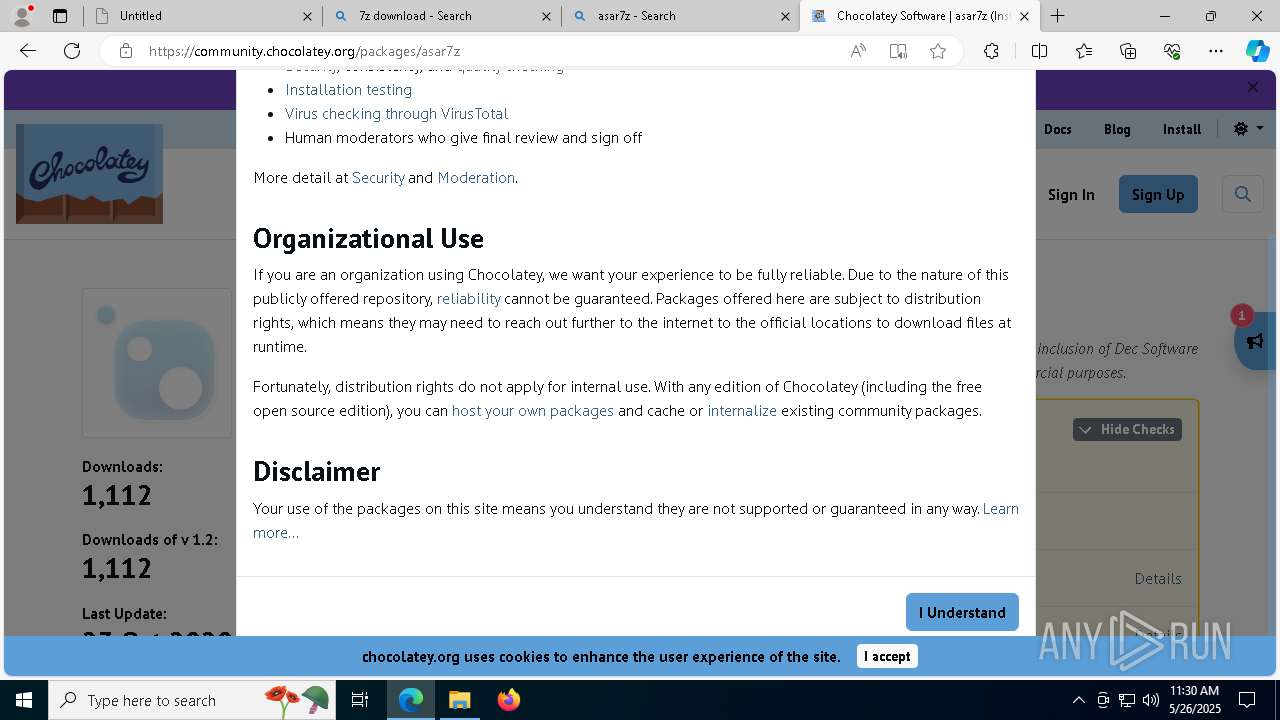Screen dimensions: 1280x720
Task: Open the notification center icon
Action: [x=1247, y=700]
